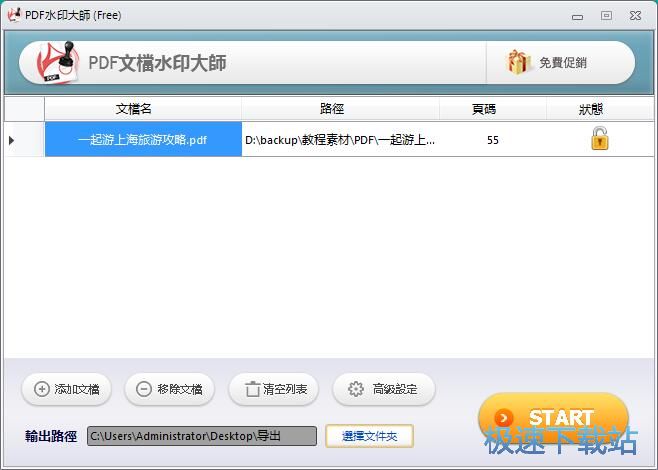The height and width of the screenshot is (470, 658).
Task: Click the 文檔名 column header
Action: click(x=143, y=109)
